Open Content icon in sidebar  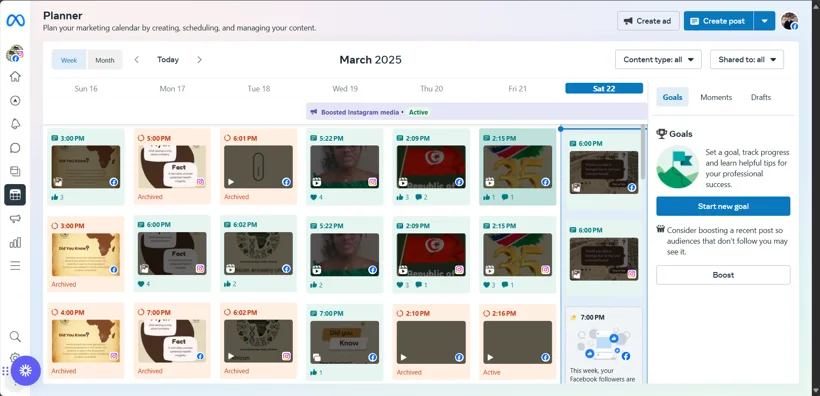(15, 171)
